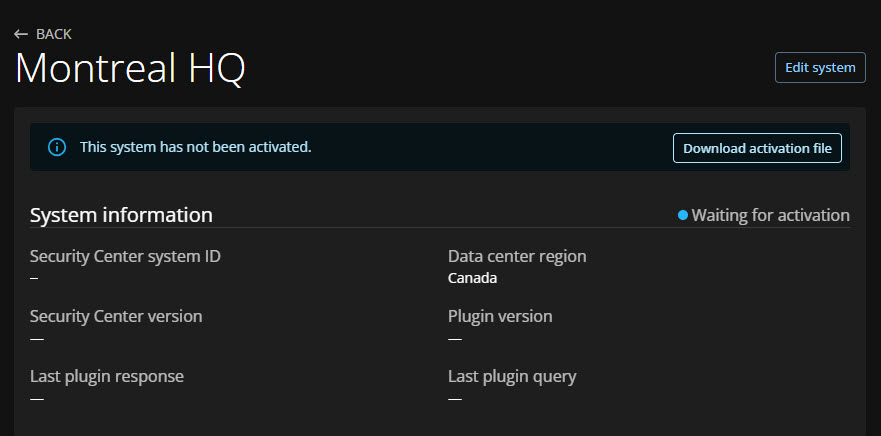
Task: Select the Security Center version label
Action: tap(116, 316)
